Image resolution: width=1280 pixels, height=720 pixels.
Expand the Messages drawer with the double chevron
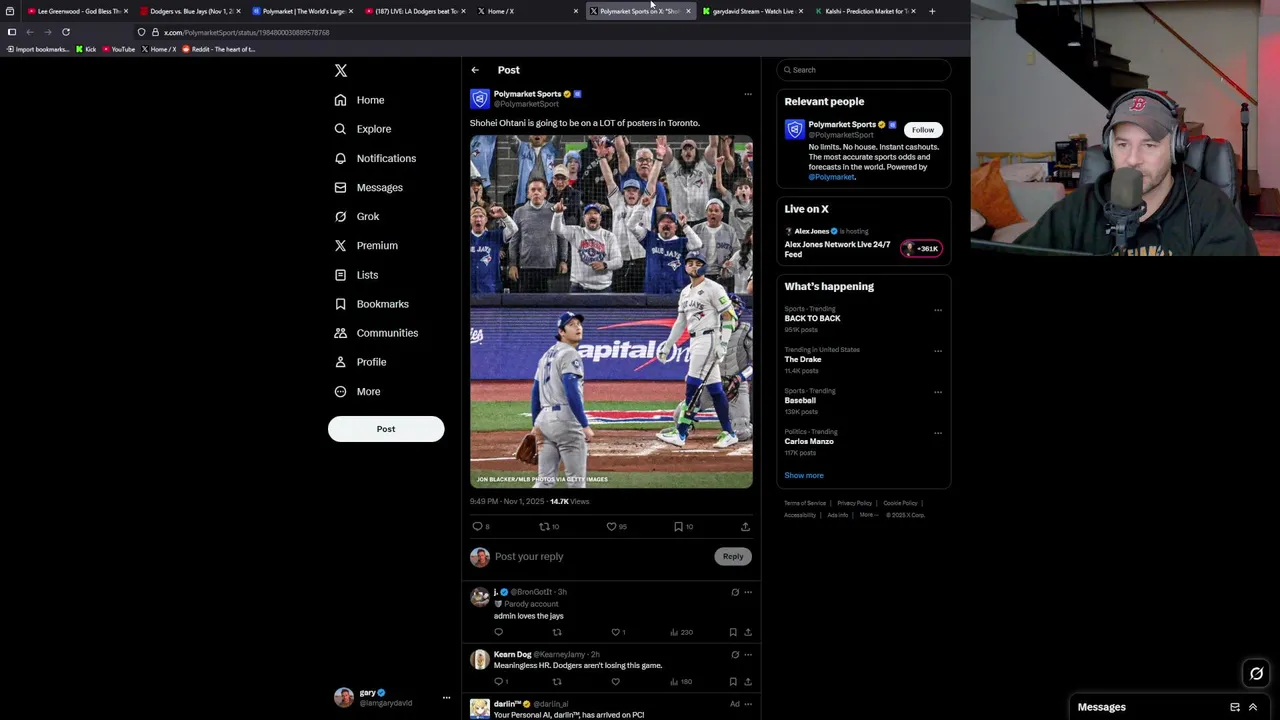1252,707
